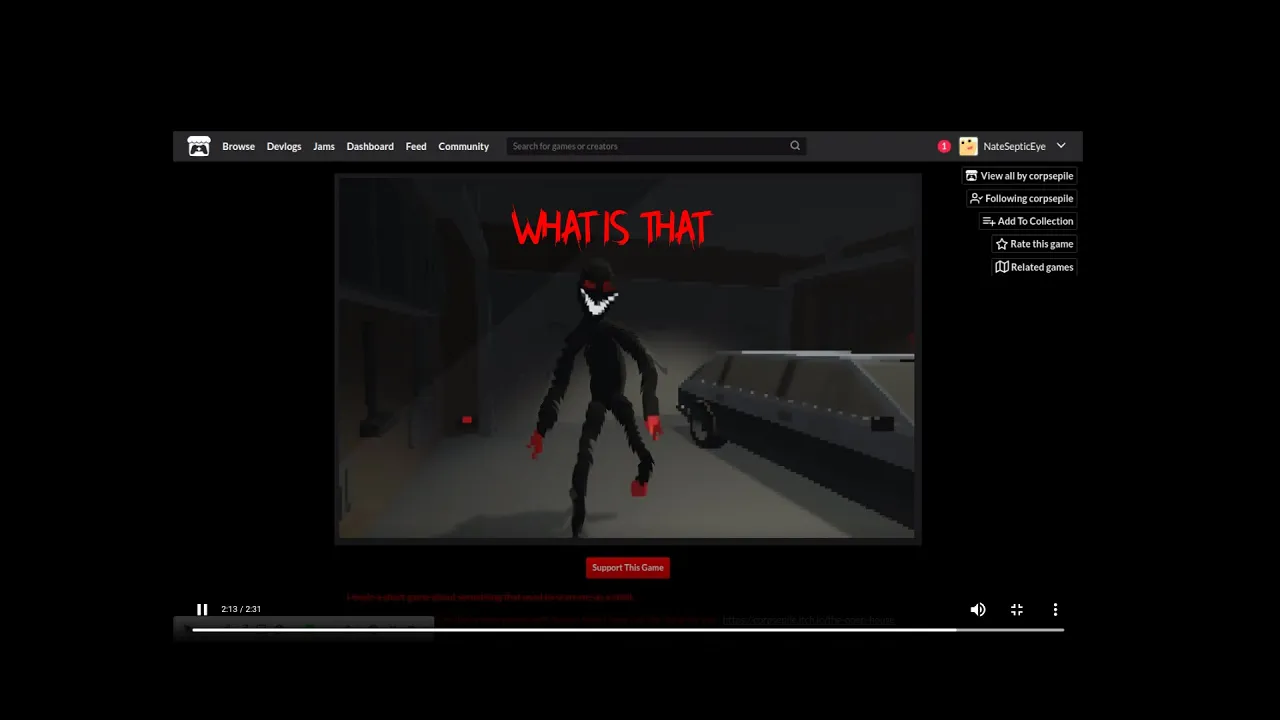Image resolution: width=1280 pixels, height=720 pixels.
Task: Go to the Jams section
Action: click(324, 146)
